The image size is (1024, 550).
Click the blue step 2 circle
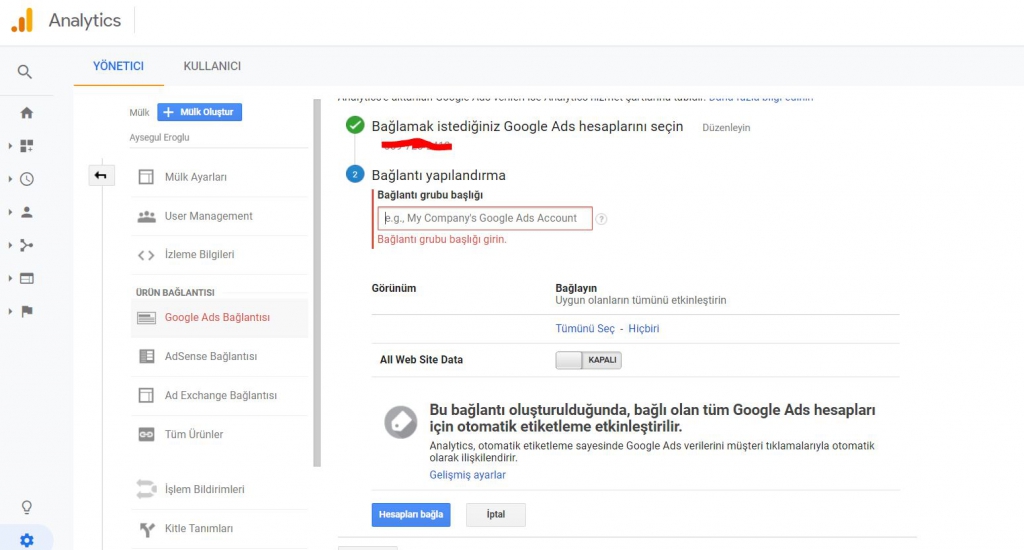pyautogui.click(x=355, y=174)
